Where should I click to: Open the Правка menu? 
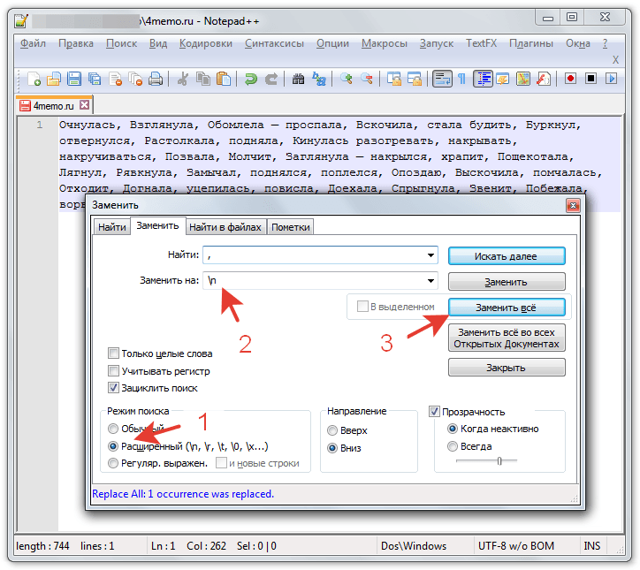coord(76,43)
